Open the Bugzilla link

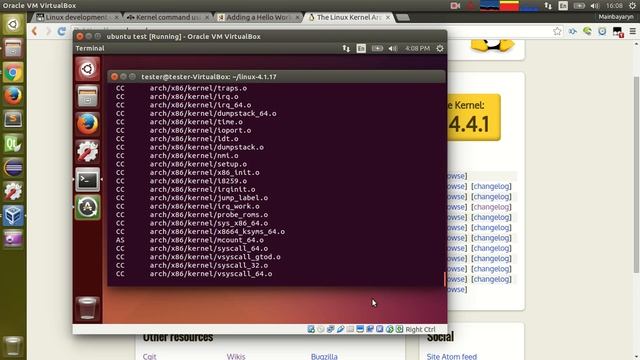click(324, 356)
